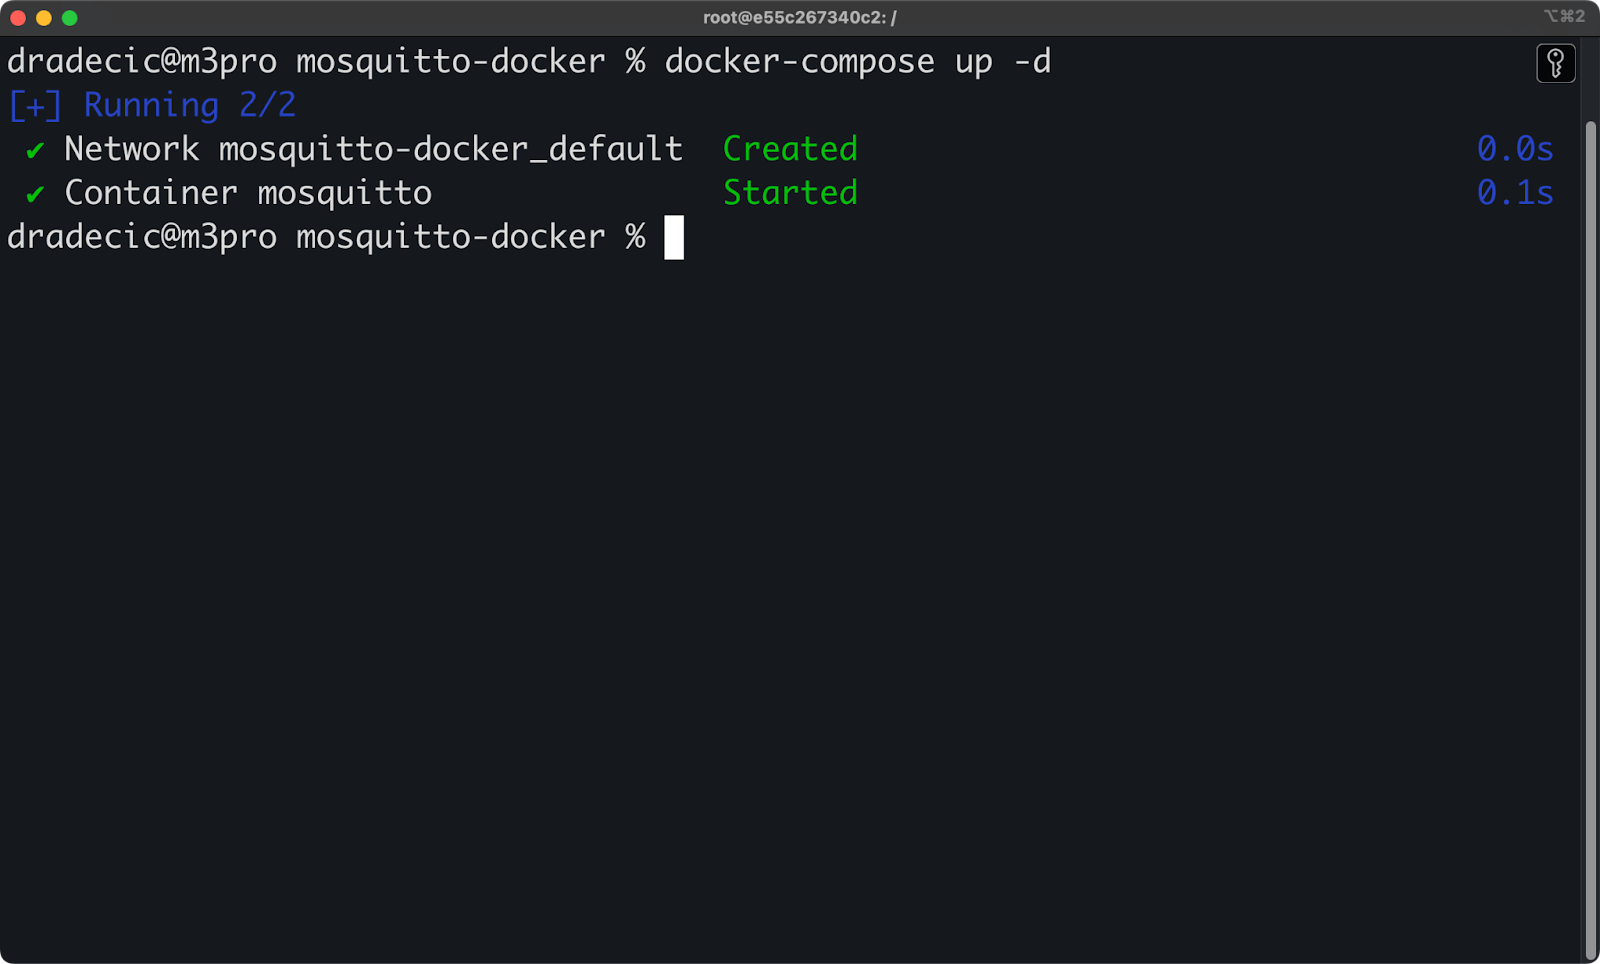Click the green full-screen traffic light

click(68, 16)
